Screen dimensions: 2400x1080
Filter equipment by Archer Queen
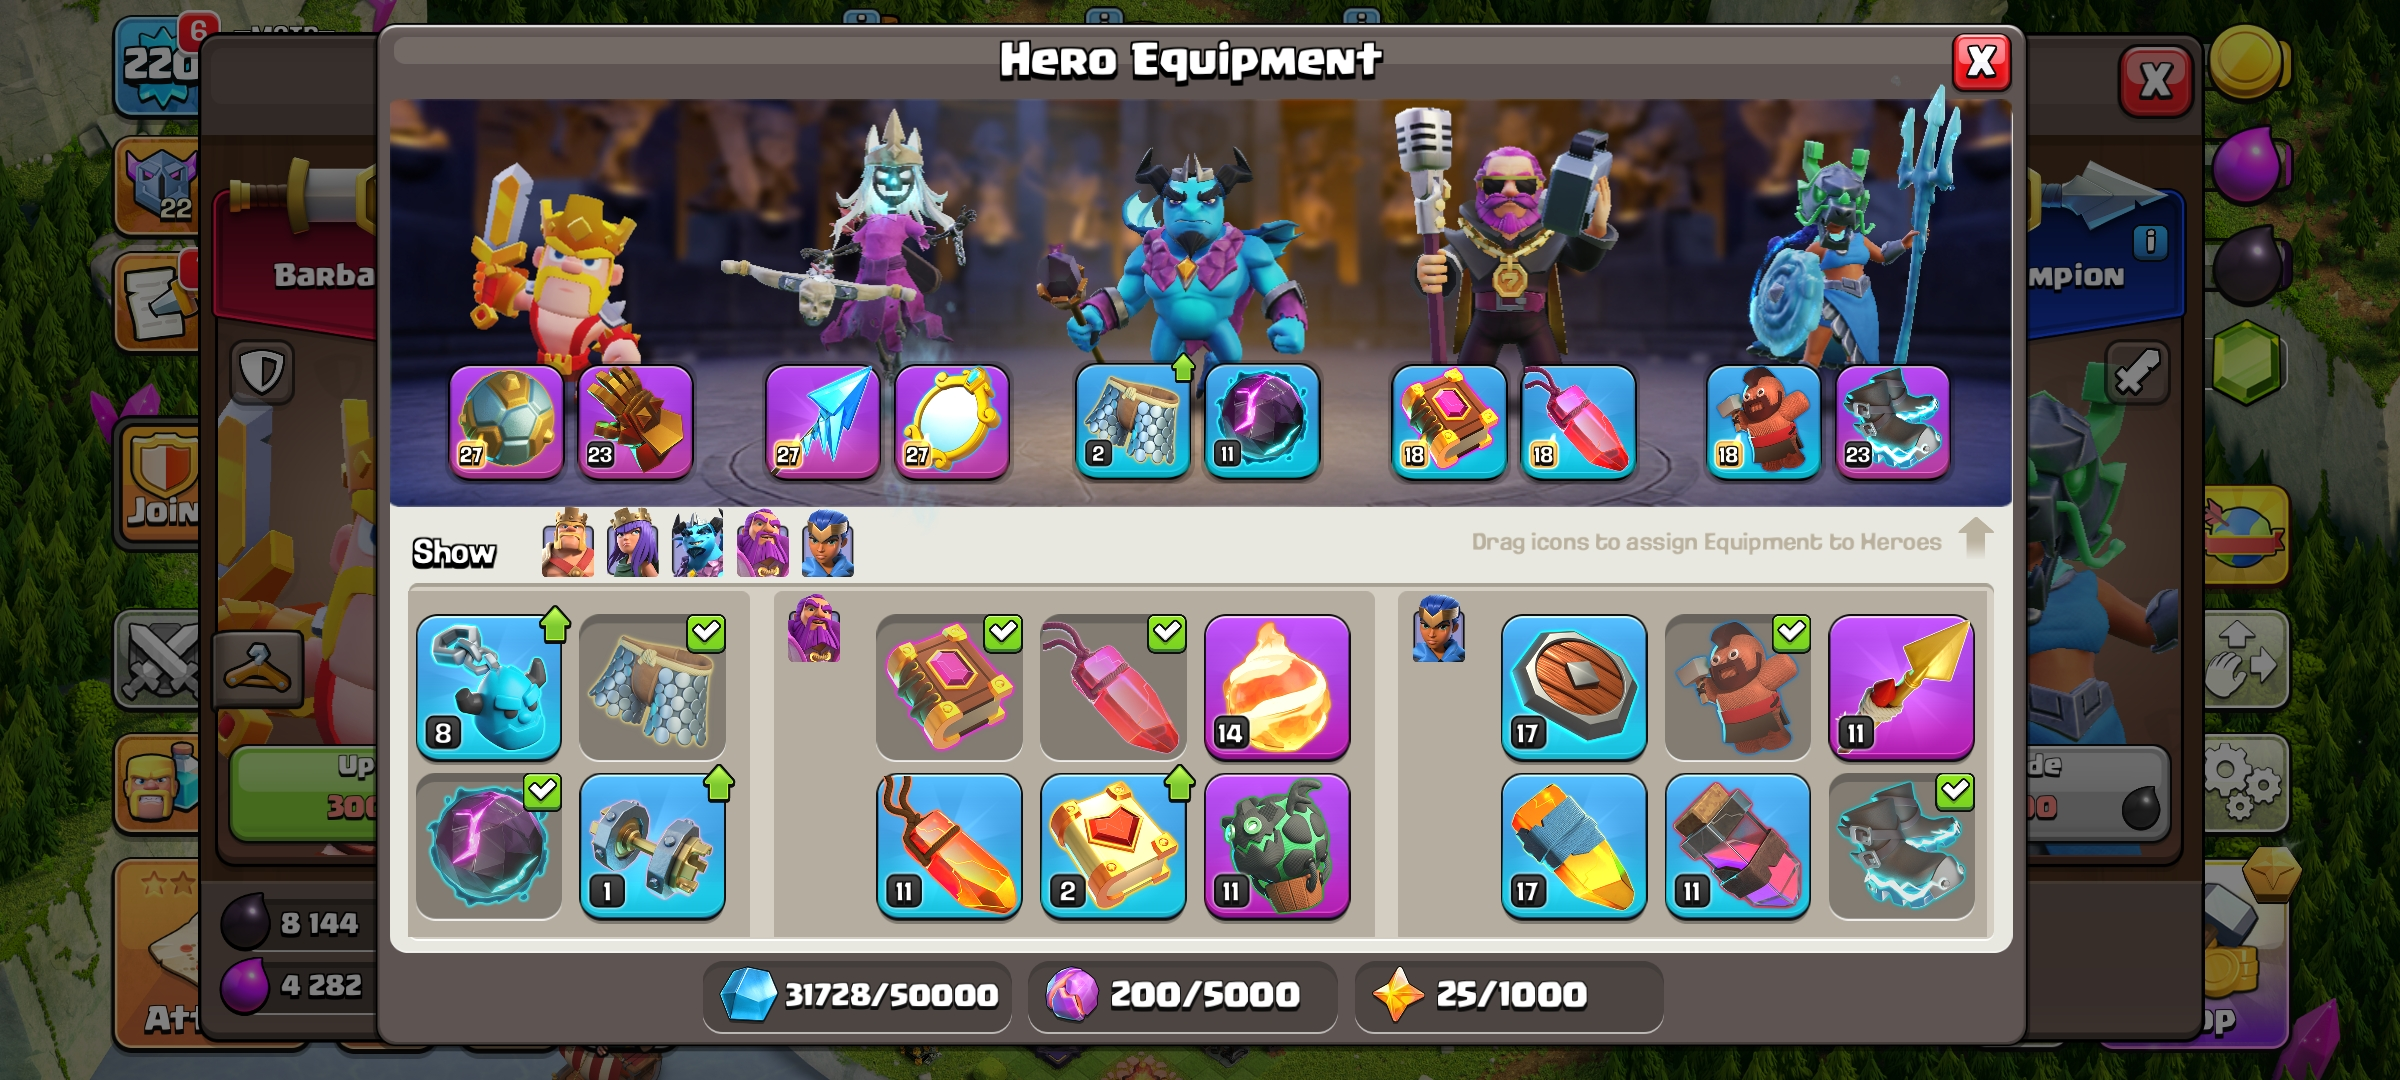click(x=633, y=543)
